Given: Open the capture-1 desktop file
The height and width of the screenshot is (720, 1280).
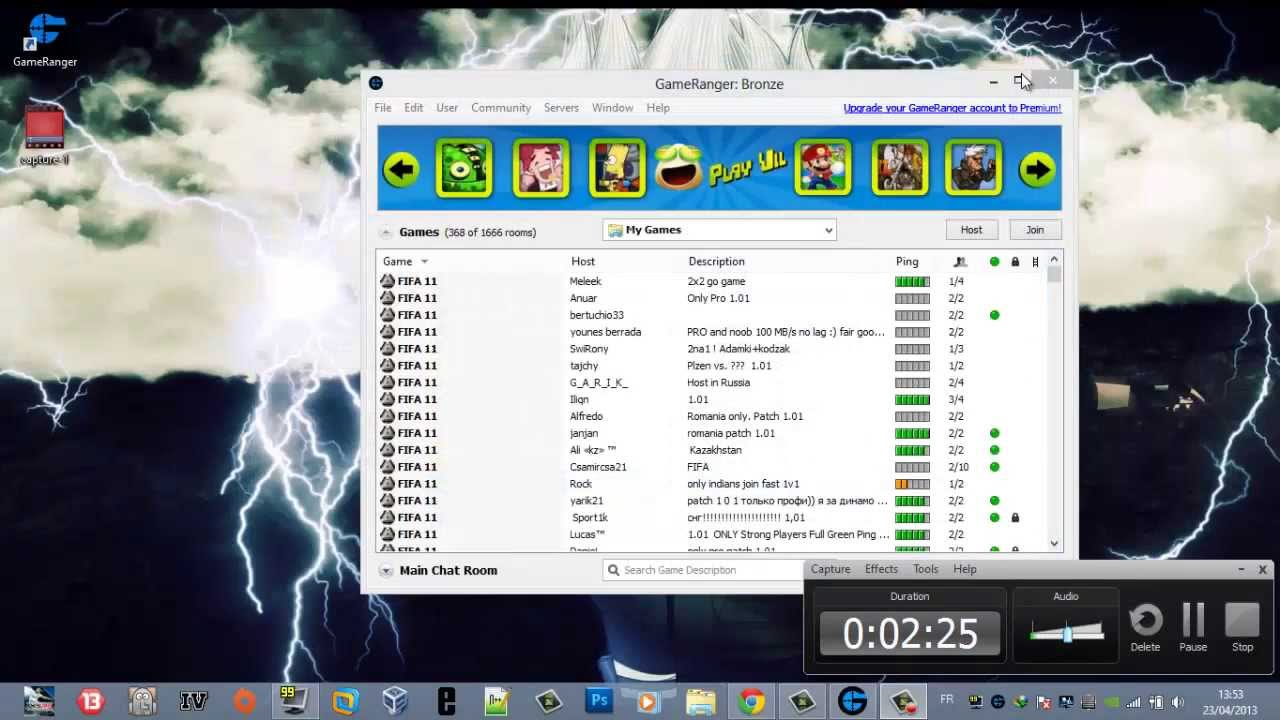Looking at the screenshot, I should [x=44, y=137].
